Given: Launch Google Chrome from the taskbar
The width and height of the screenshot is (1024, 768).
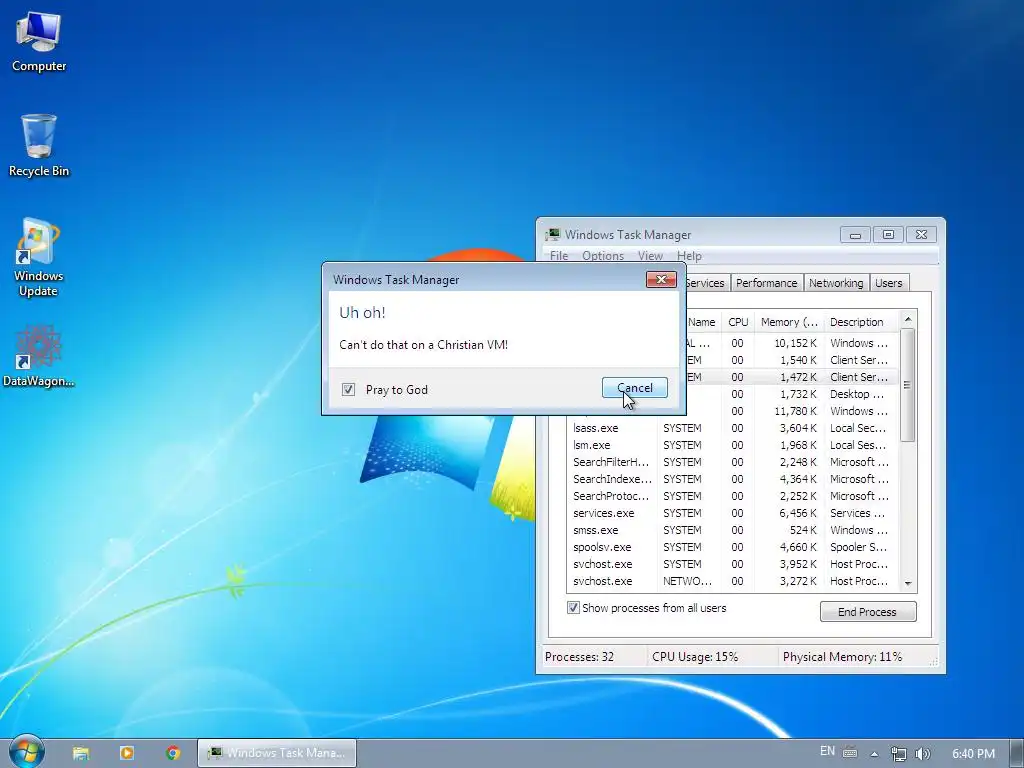Looking at the screenshot, I should (172, 753).
